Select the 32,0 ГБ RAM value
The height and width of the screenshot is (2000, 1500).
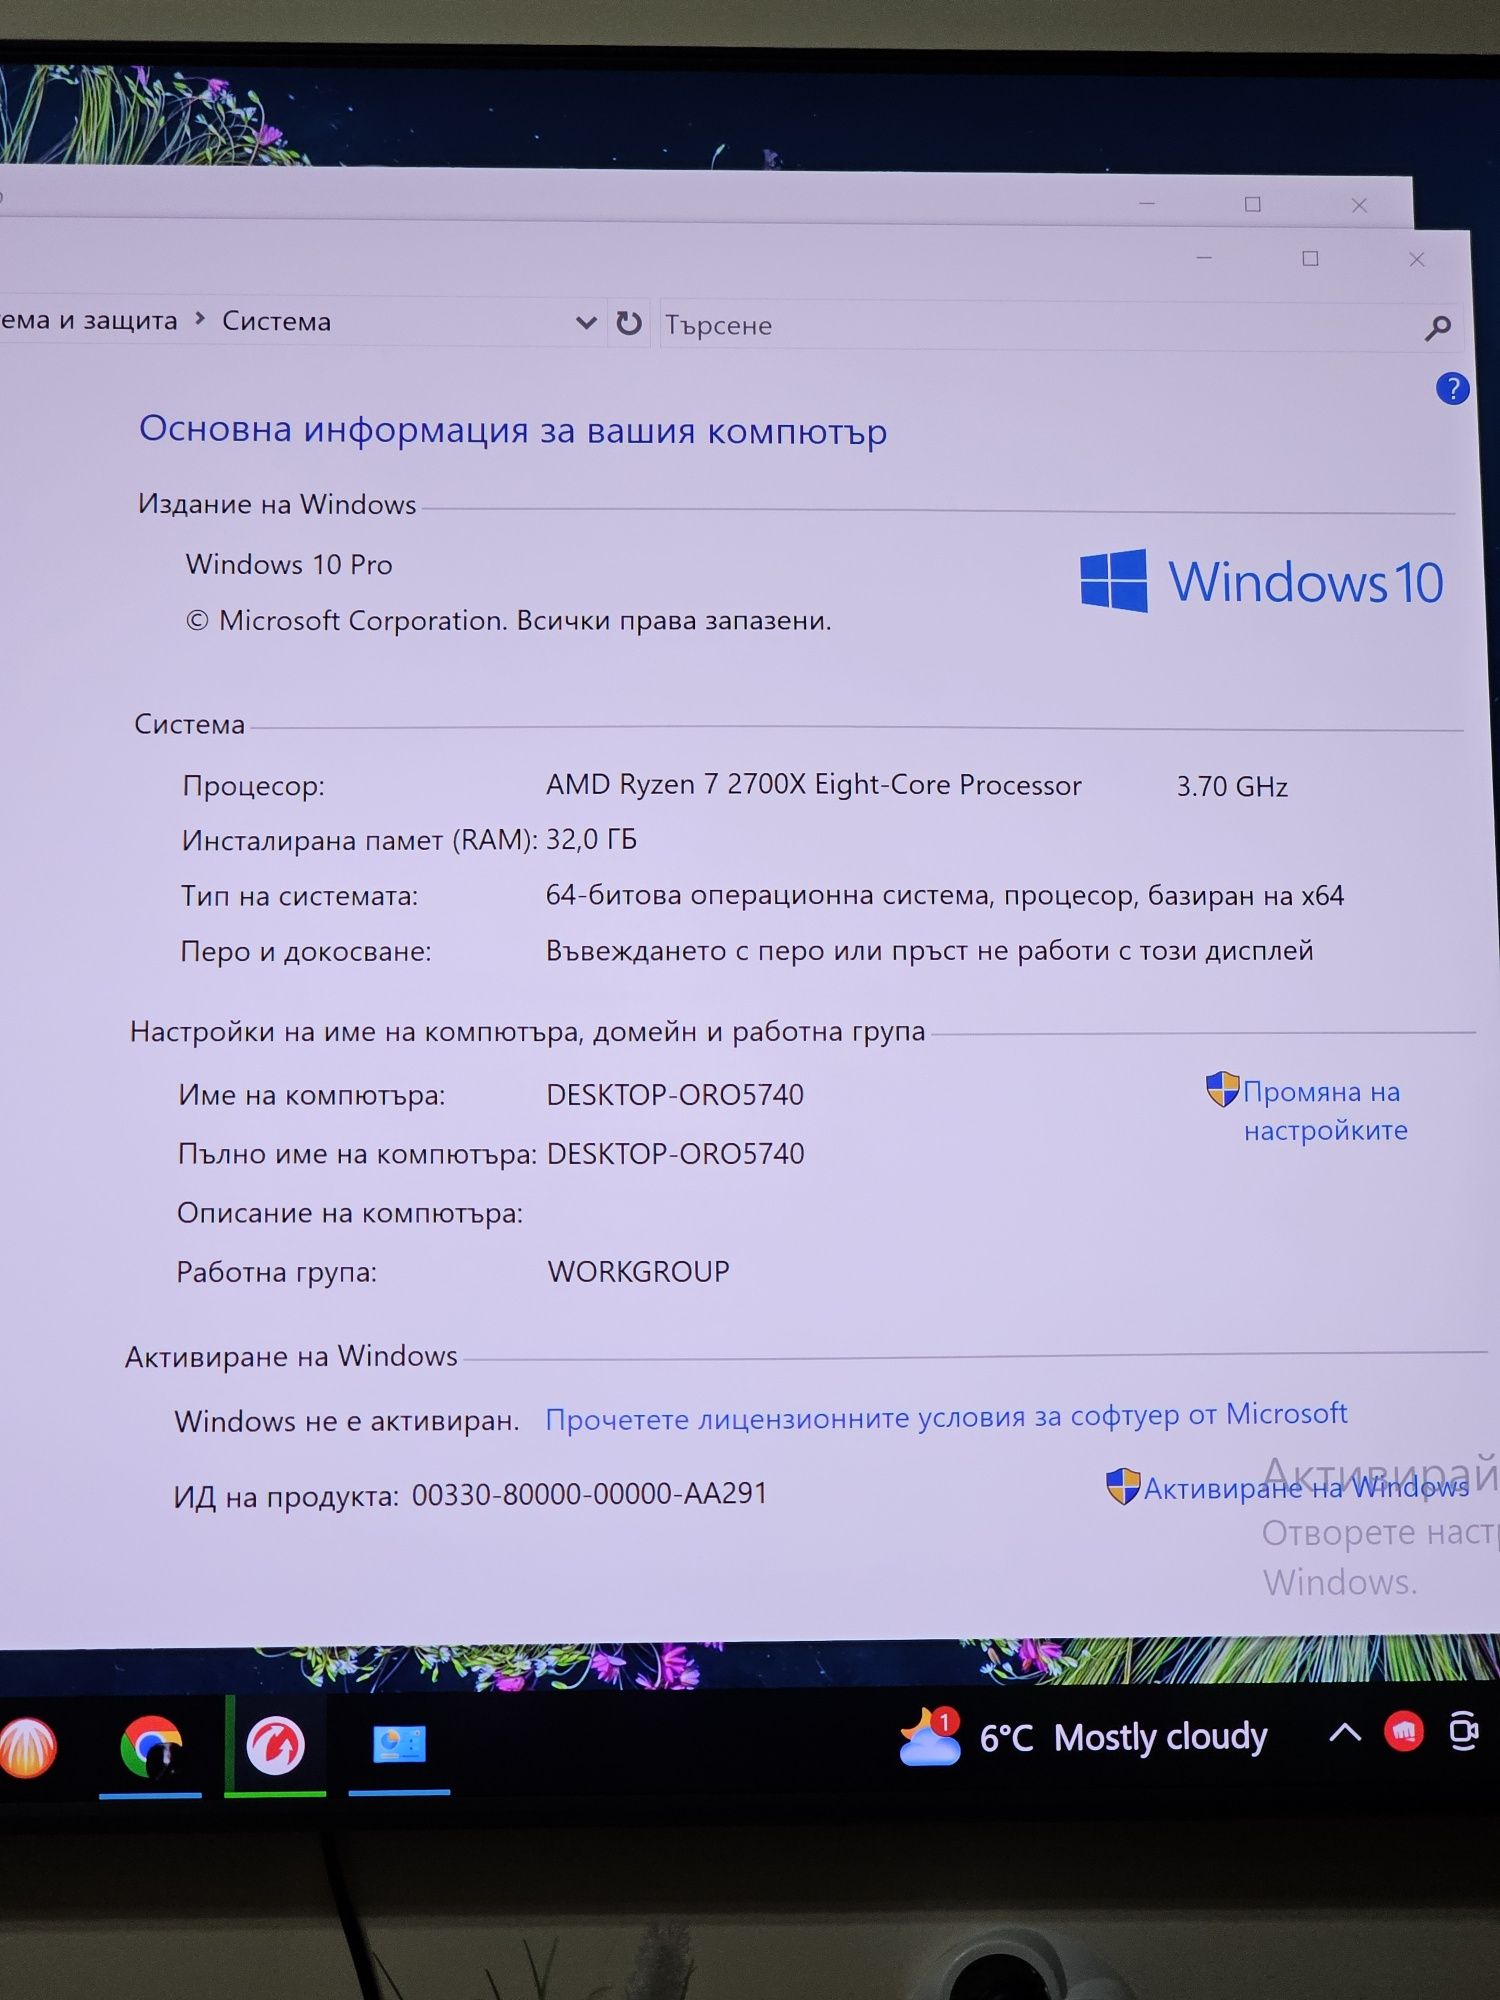coord(591,839)
